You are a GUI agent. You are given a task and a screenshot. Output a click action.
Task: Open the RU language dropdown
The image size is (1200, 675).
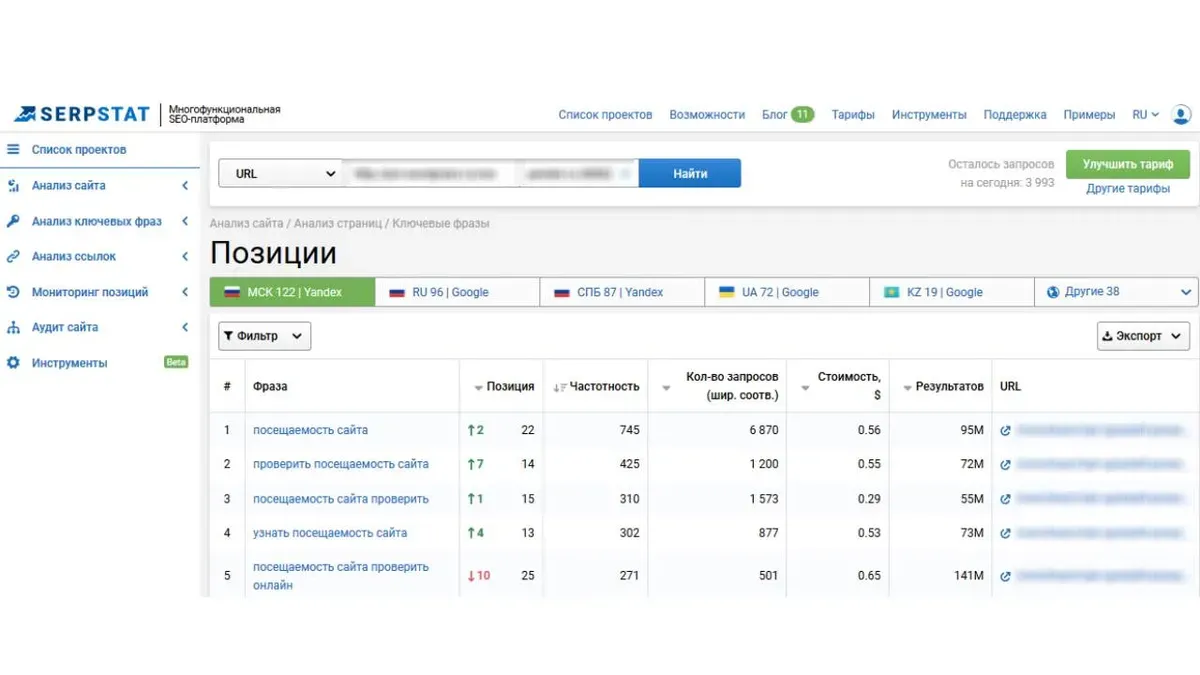1145,115
